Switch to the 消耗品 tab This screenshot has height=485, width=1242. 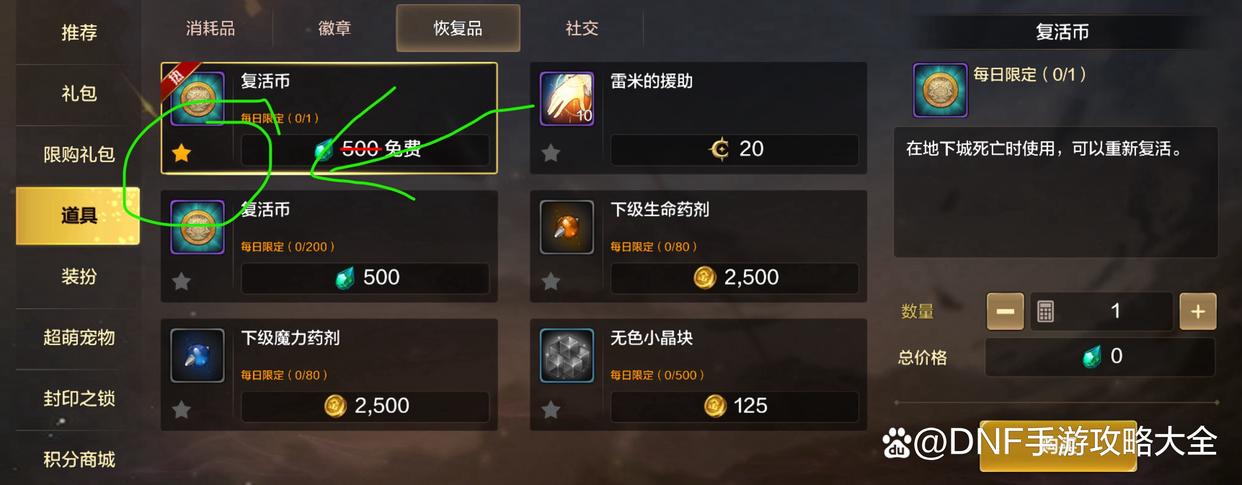(210, 28)
